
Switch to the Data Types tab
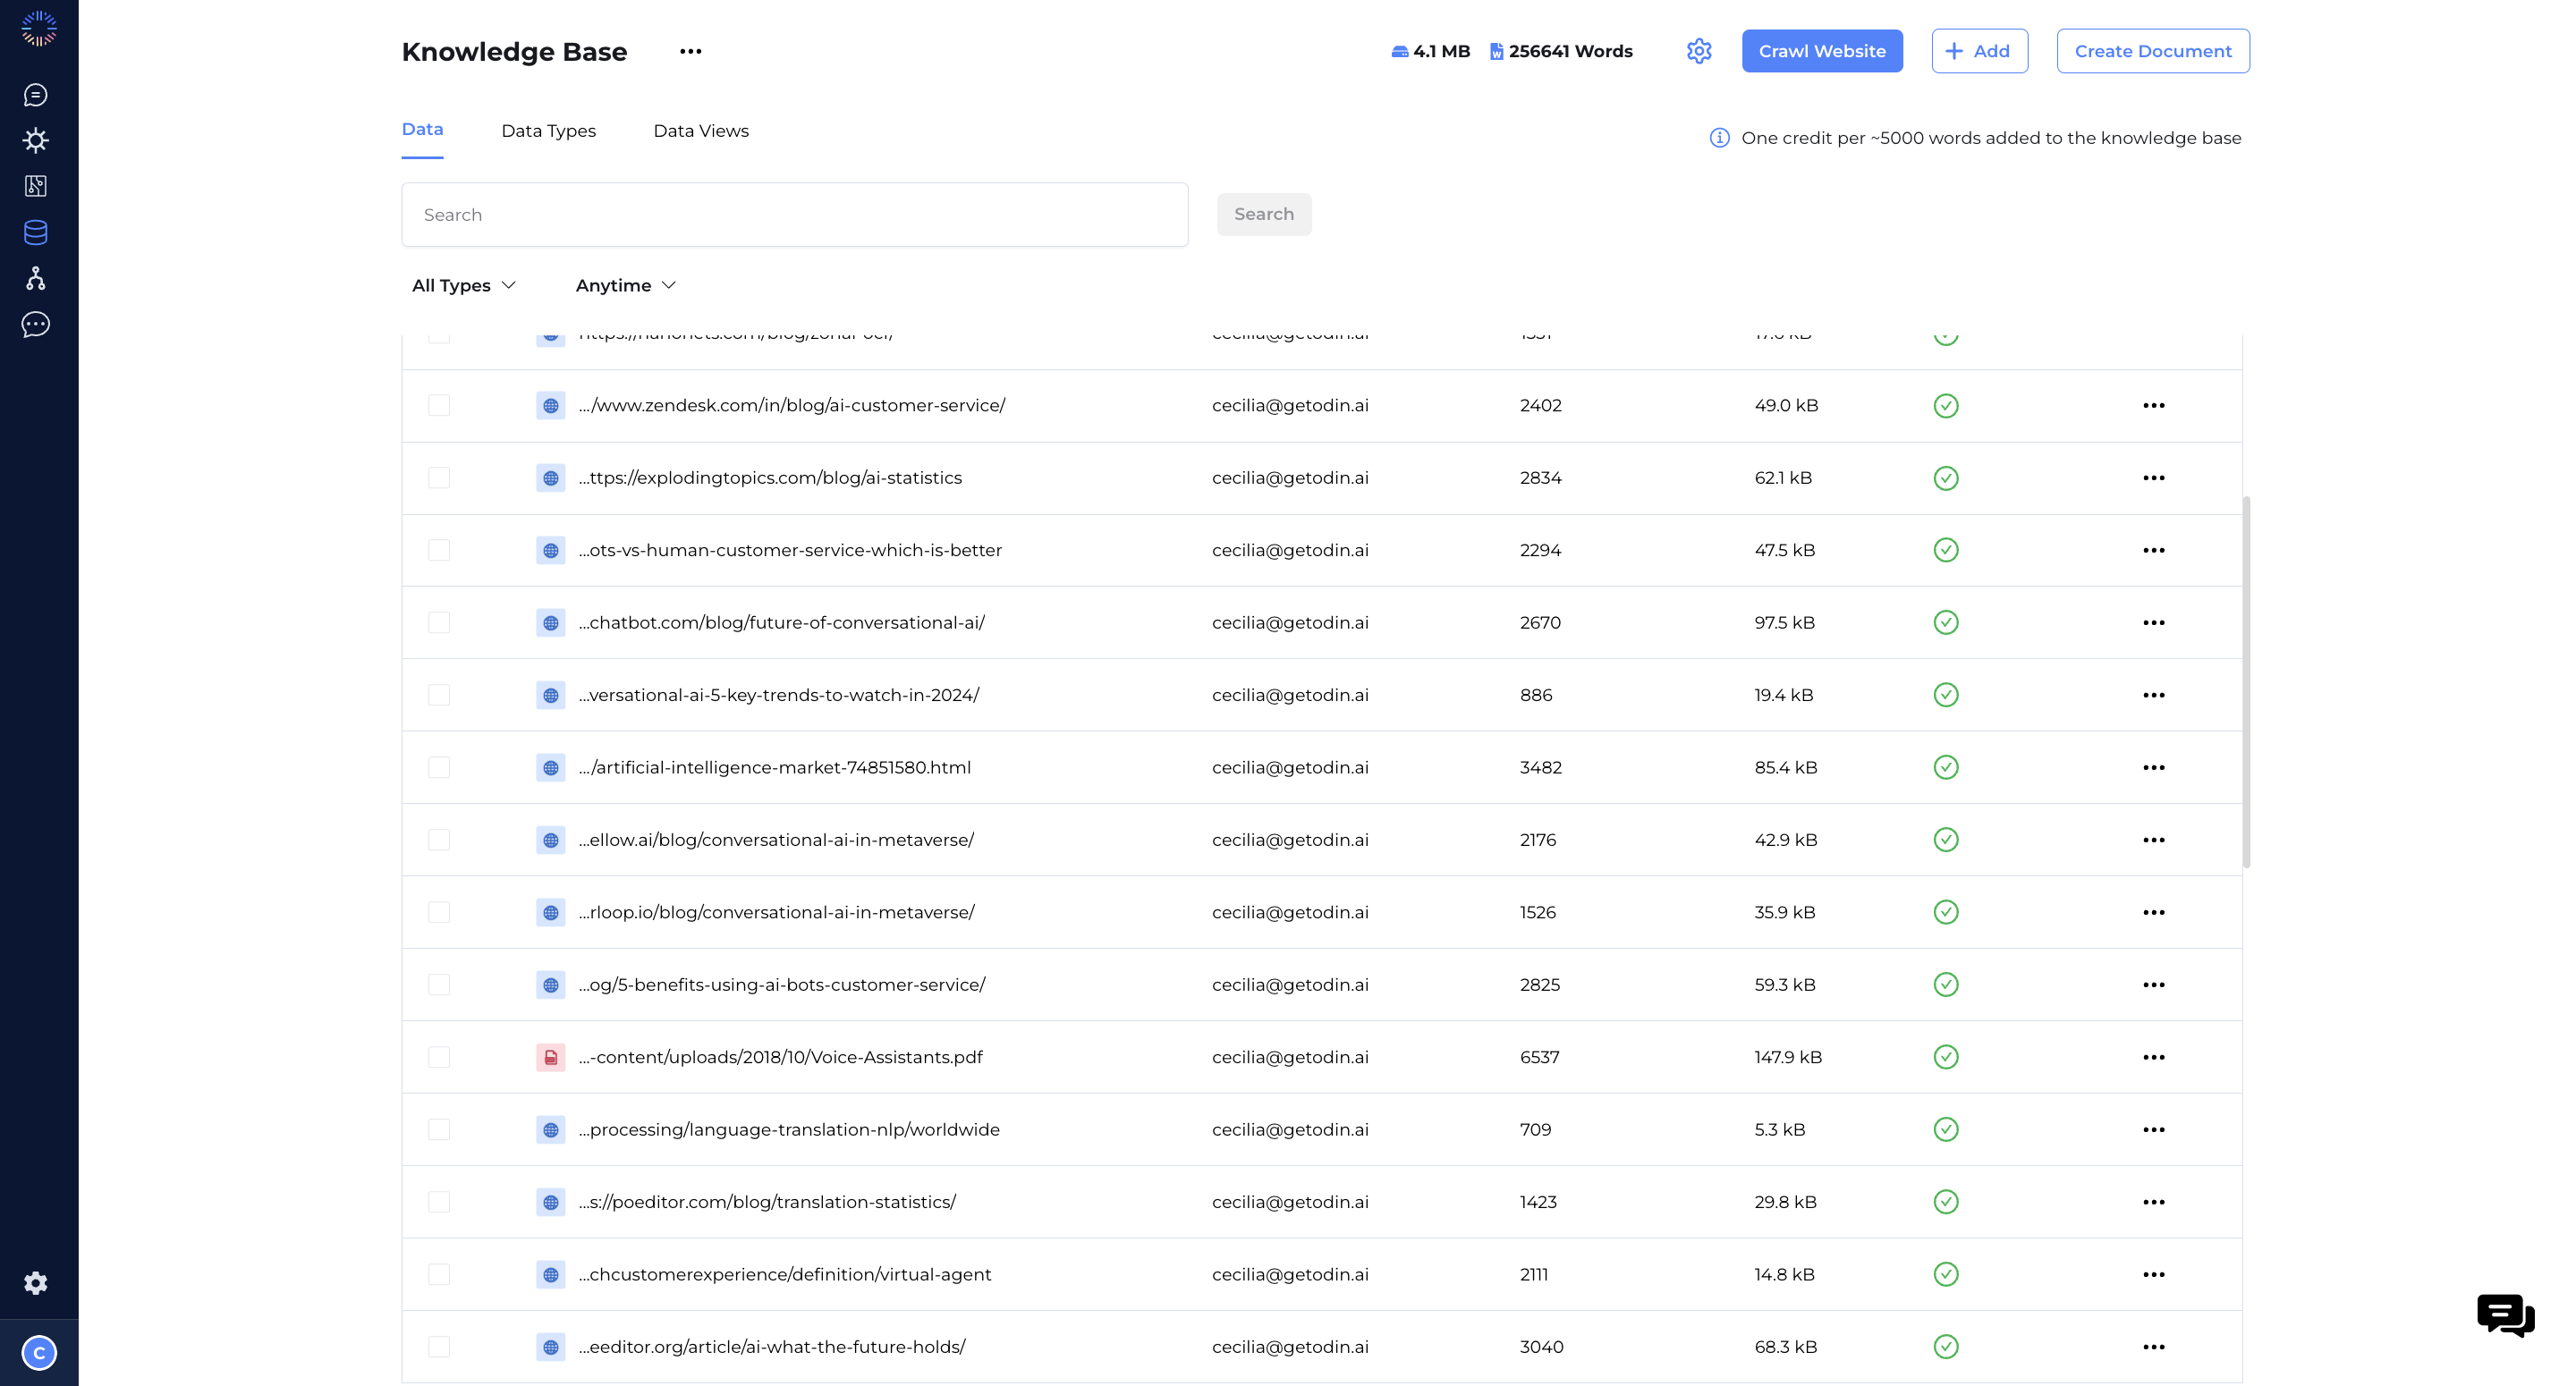coord(548,130)
